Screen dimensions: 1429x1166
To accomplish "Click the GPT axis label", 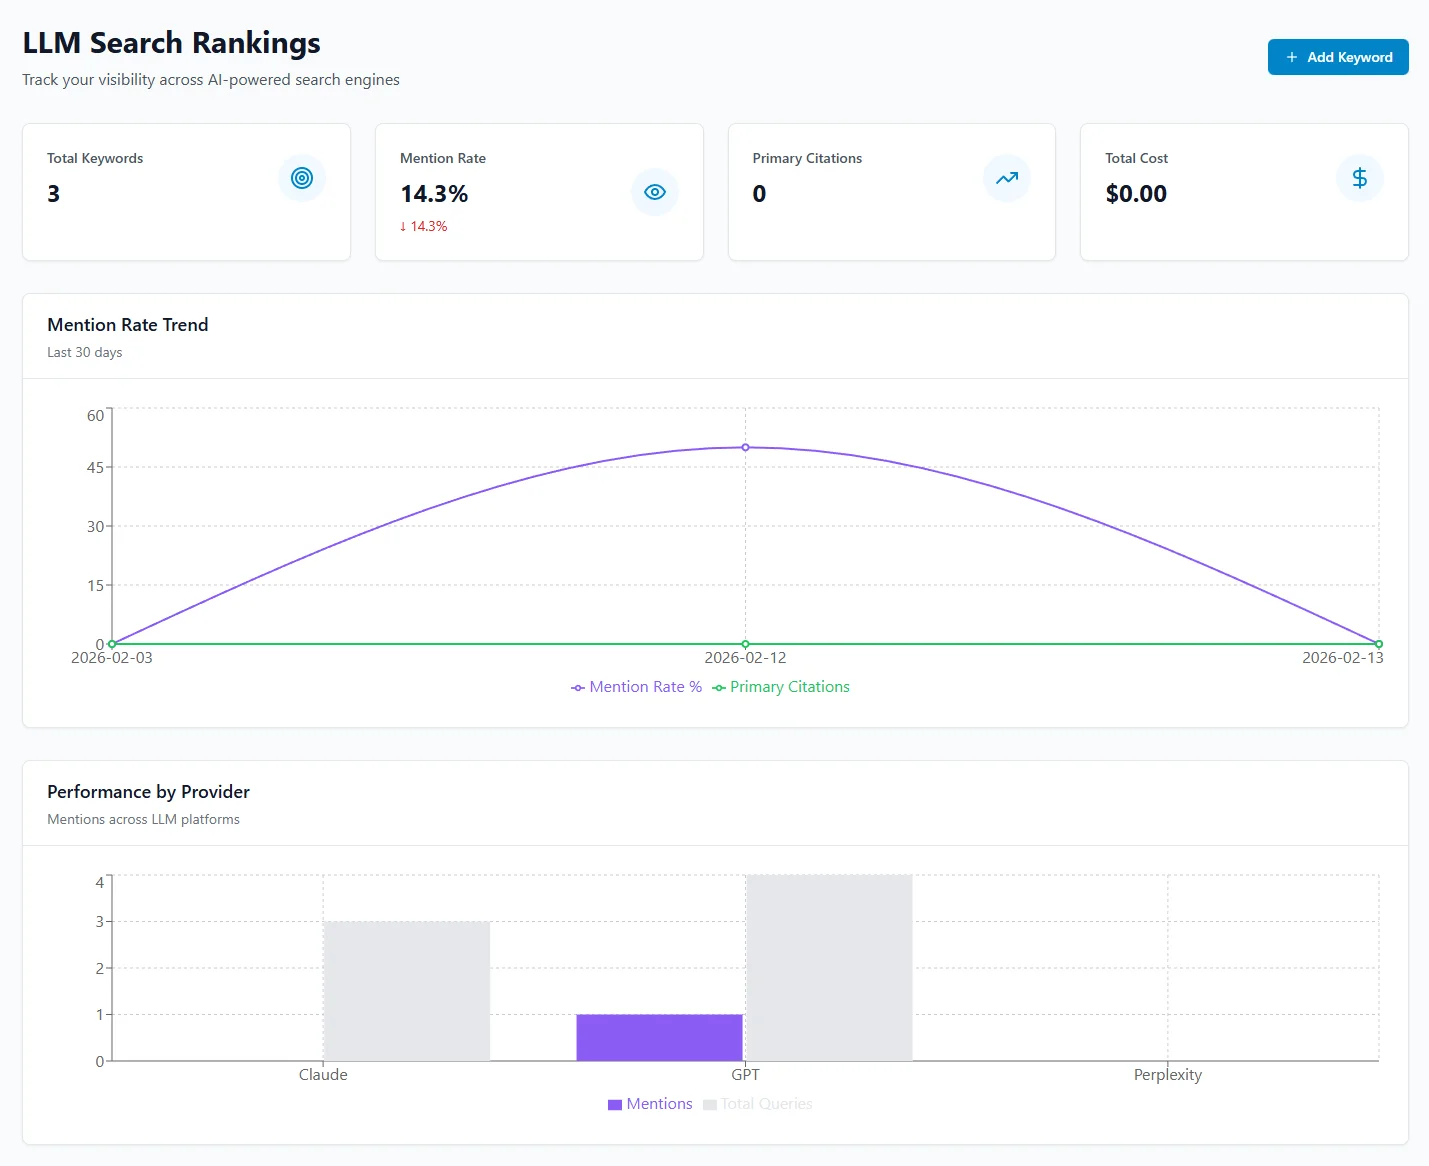I will point(745,1074).
